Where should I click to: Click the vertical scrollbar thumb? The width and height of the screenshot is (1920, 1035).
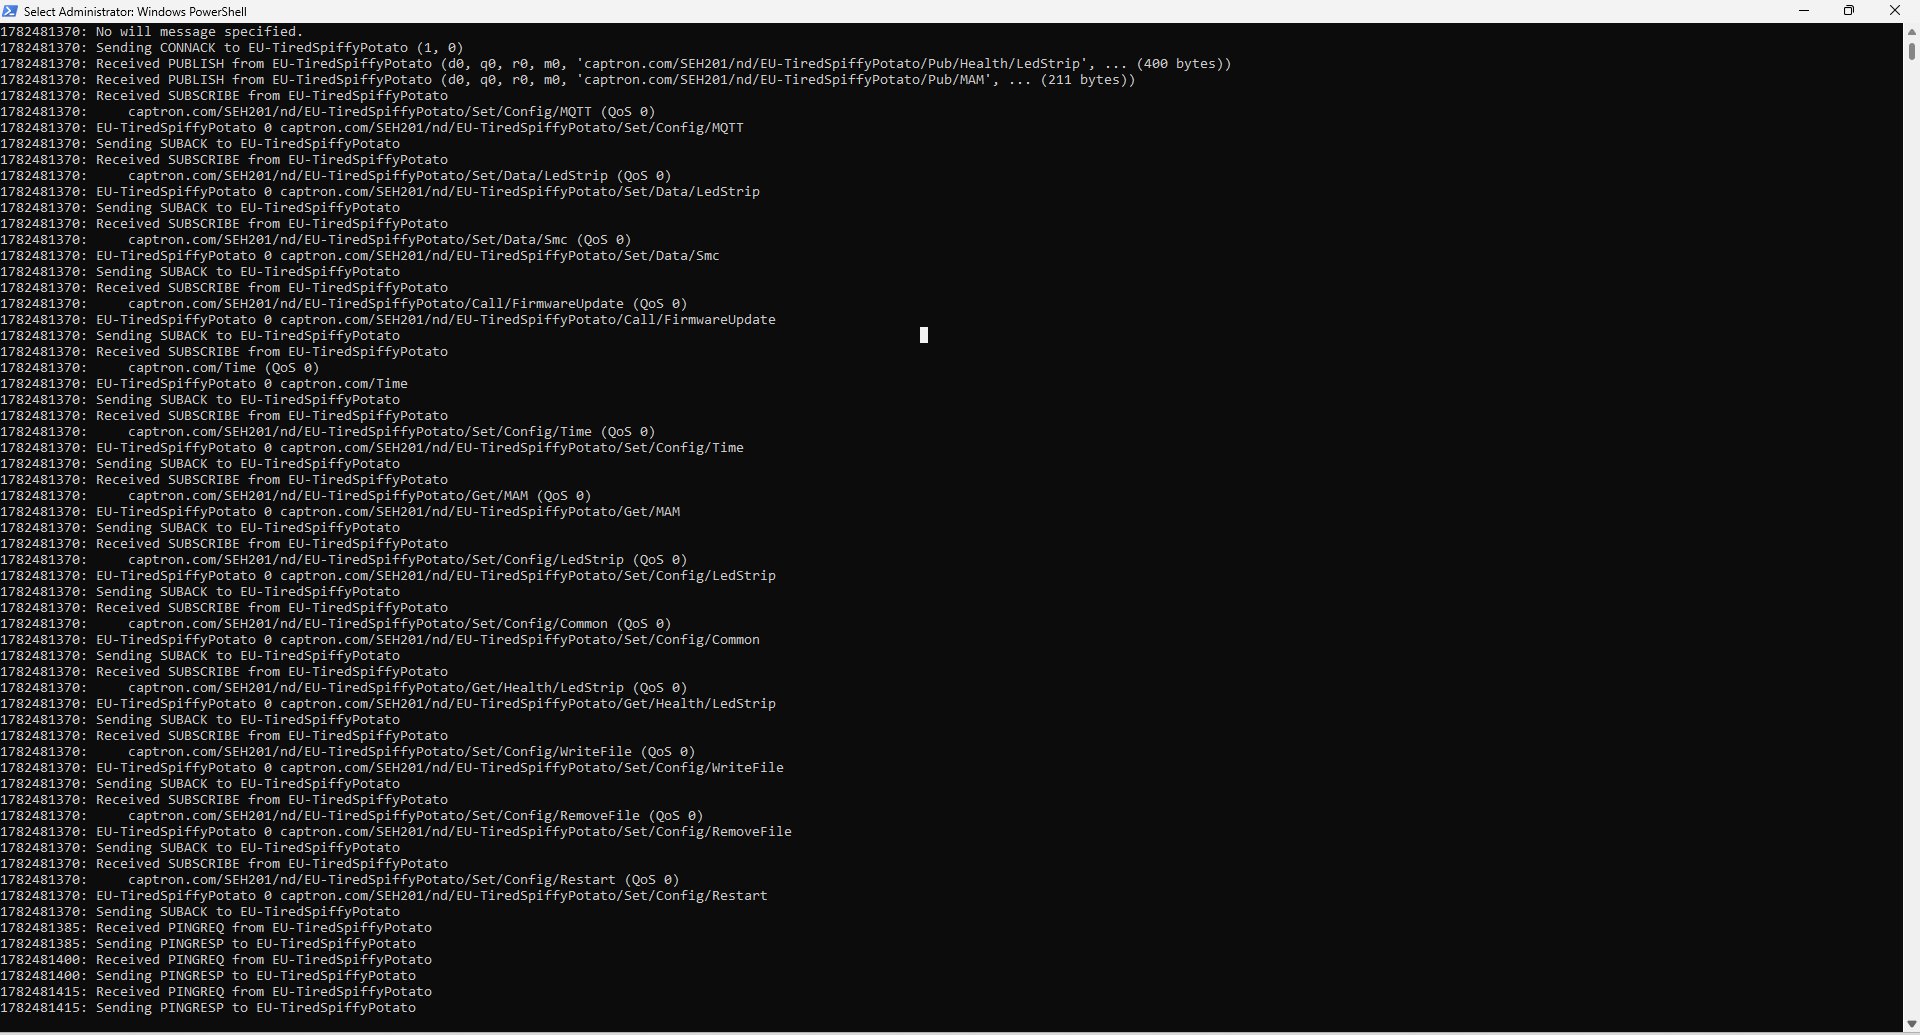click(1911, 51)
